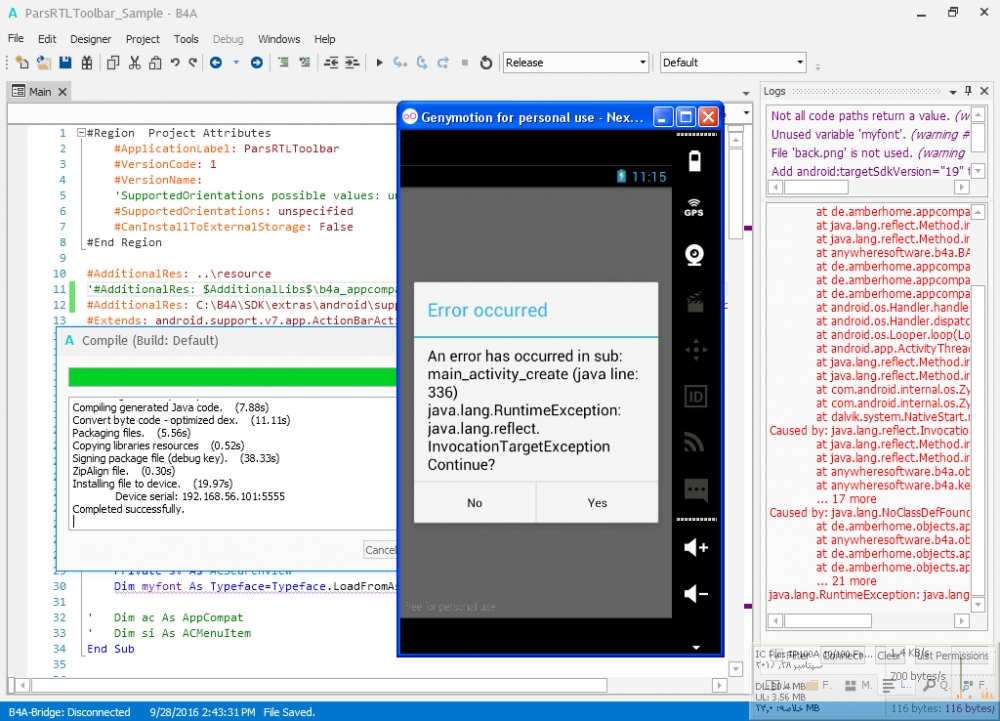The width and height of the screenshot is (1000, 721).
Task: Pin the Logs panel with pushpin
Action: [969, 91]
